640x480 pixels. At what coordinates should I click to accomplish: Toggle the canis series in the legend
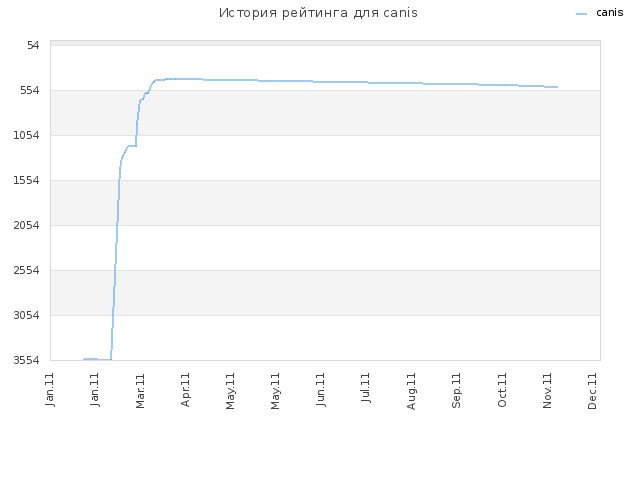tap(609, 13)
